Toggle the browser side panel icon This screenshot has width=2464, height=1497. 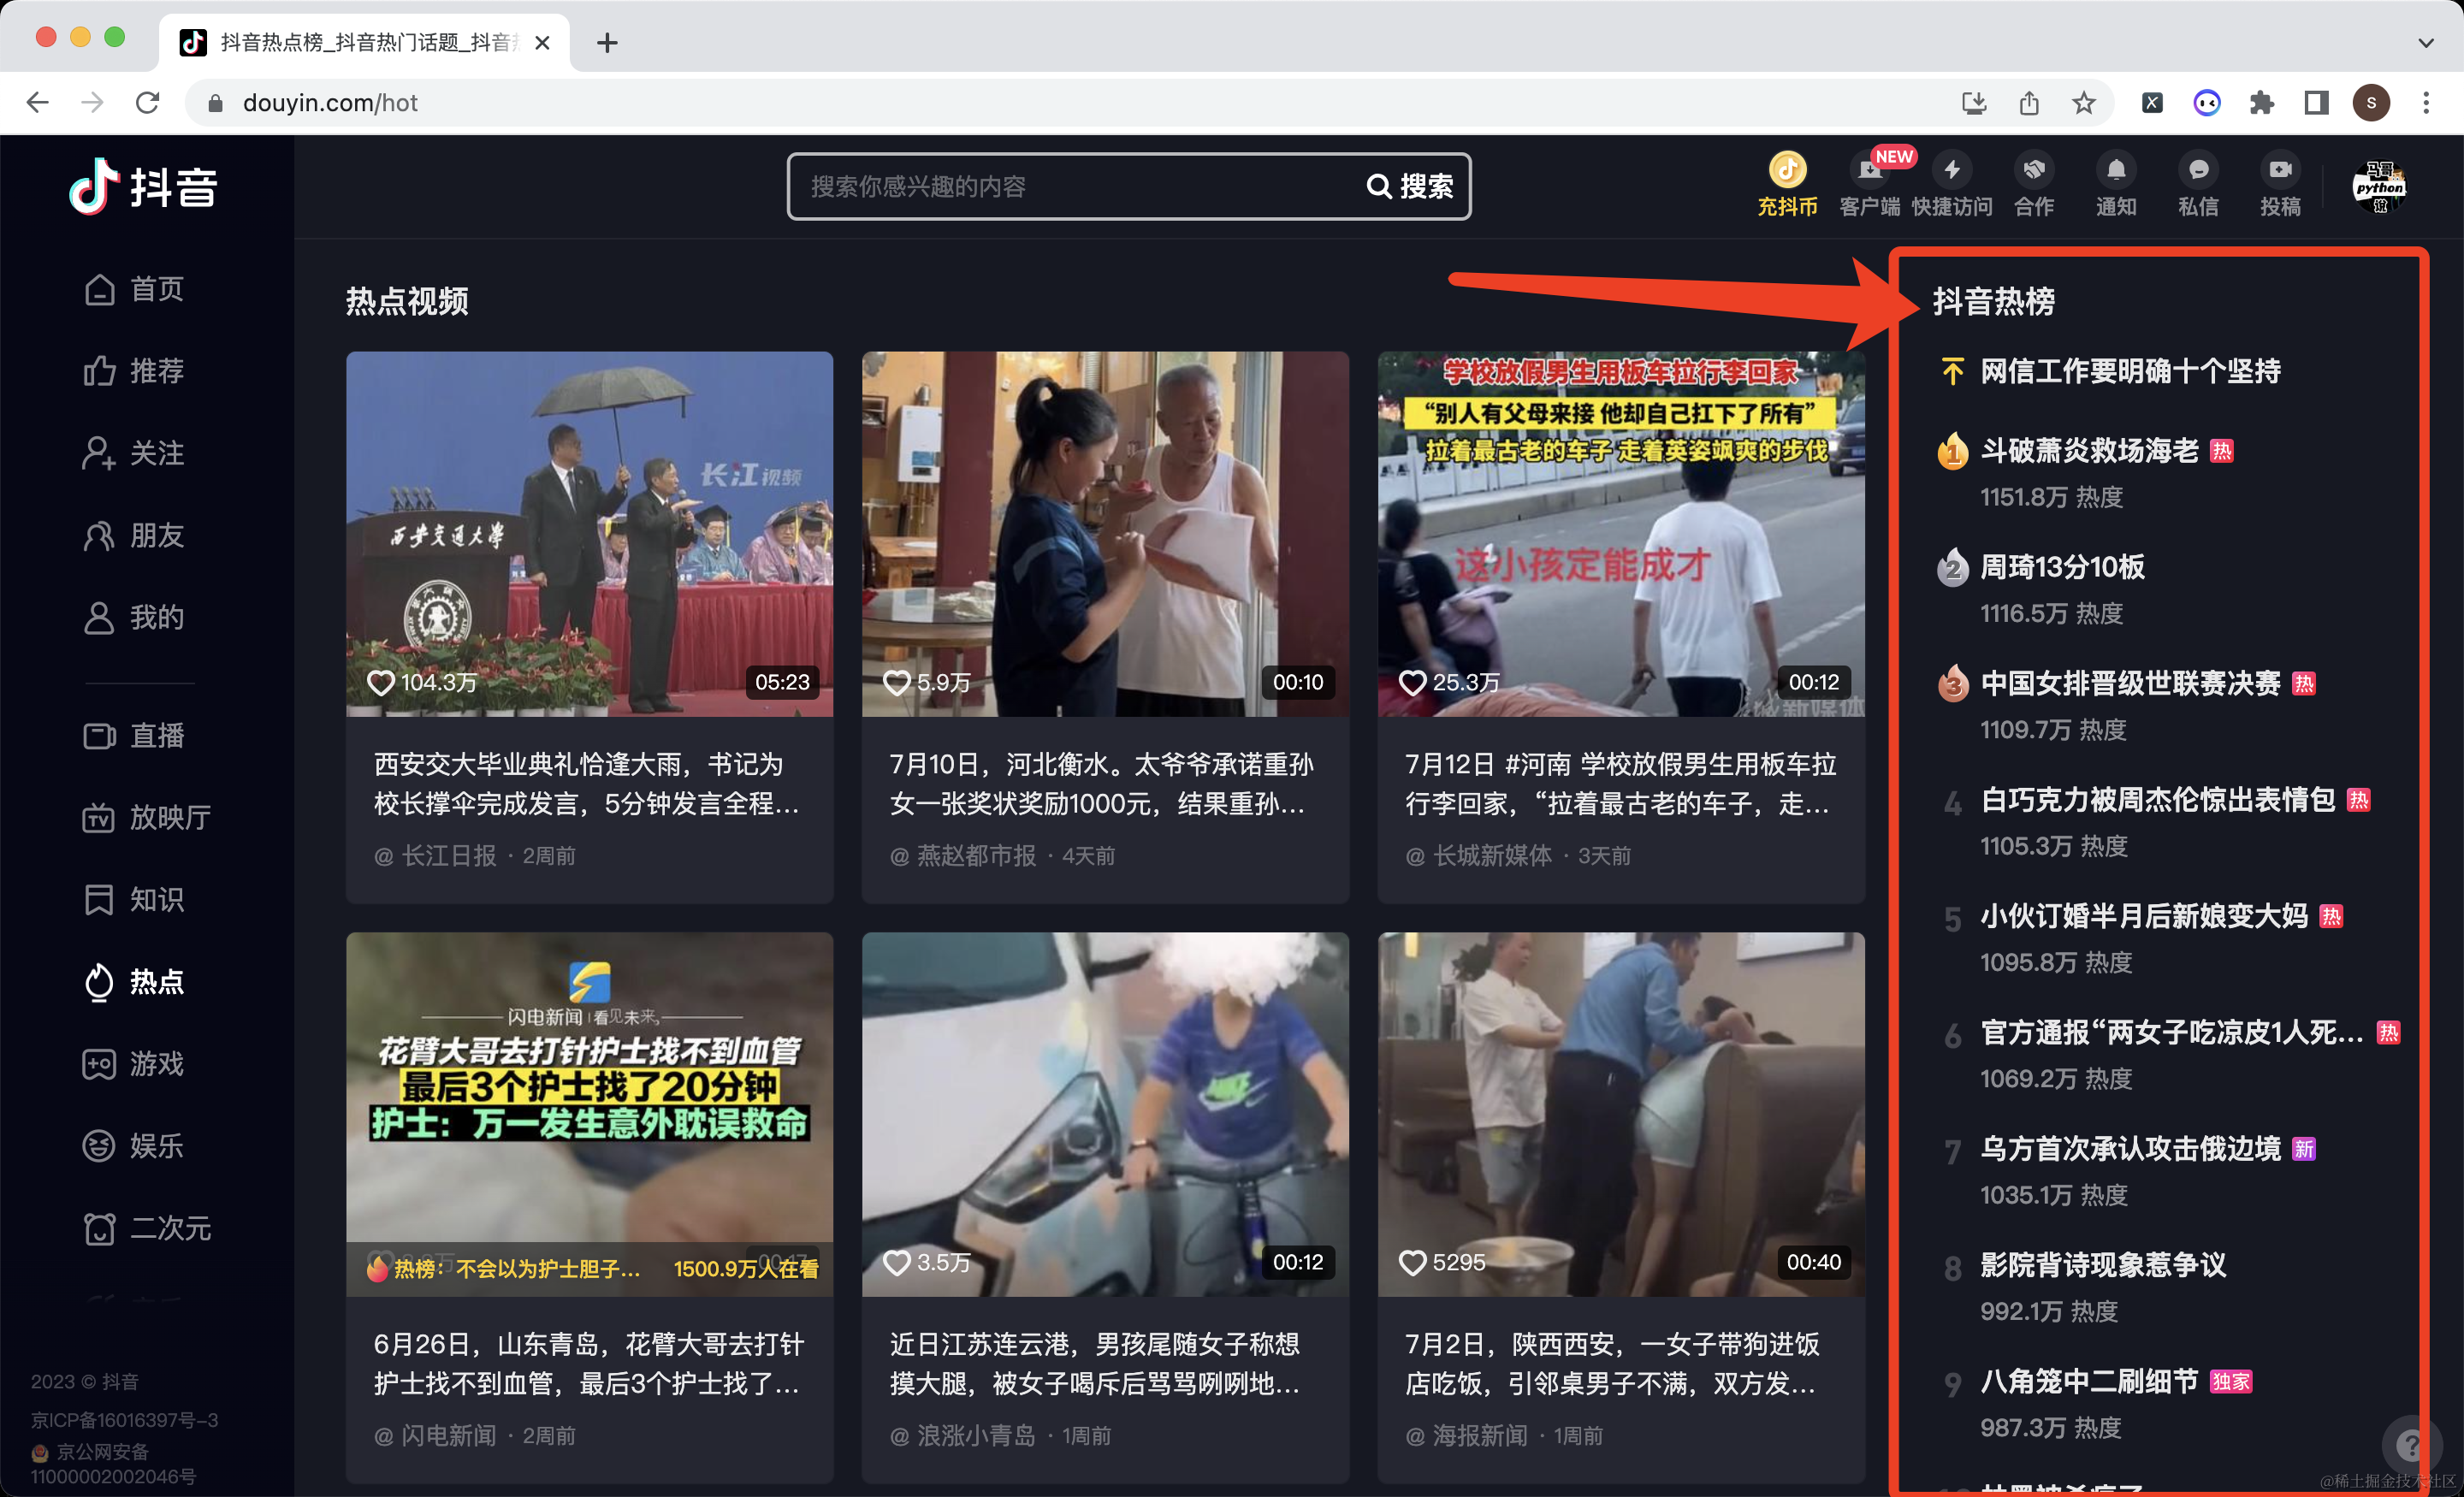pyautogui.click(x=2317, y=103)
